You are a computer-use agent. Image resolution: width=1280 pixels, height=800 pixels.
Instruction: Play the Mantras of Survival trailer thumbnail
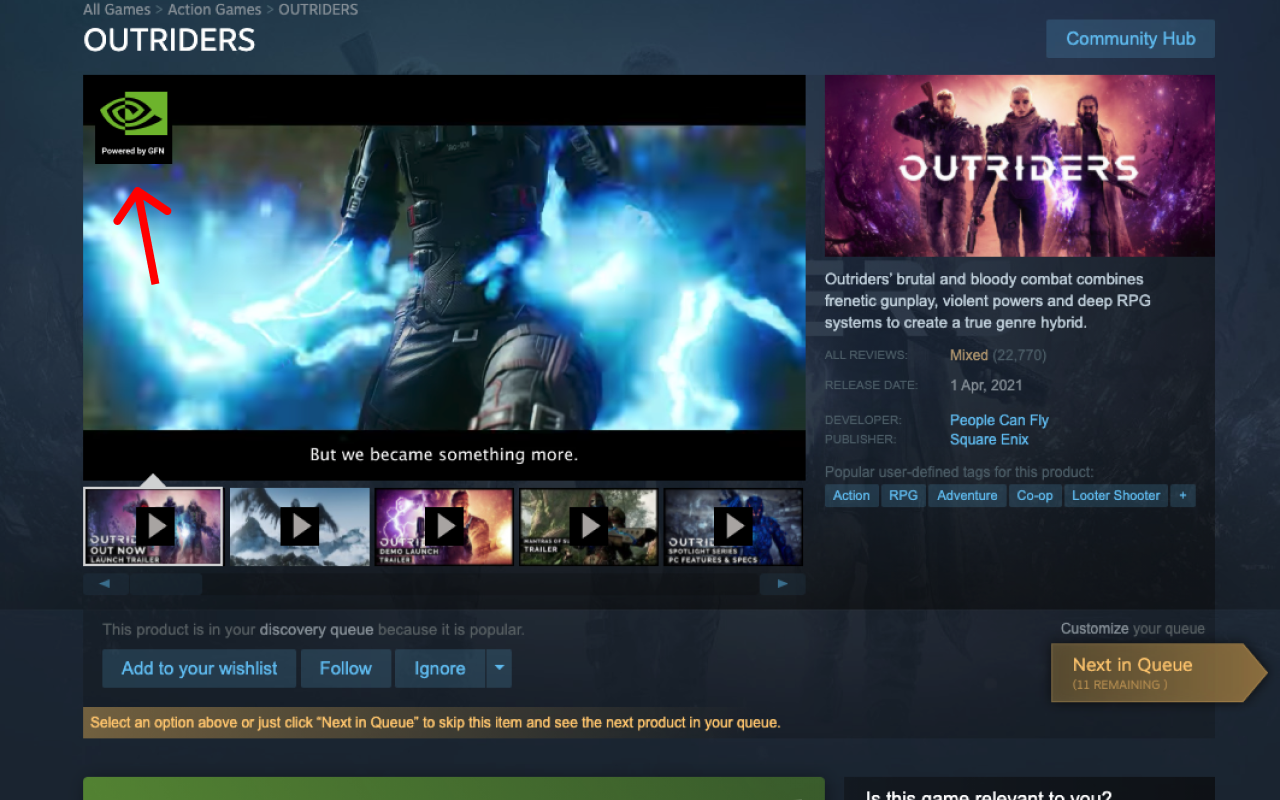pyautogui.click(x=589, y=527)
